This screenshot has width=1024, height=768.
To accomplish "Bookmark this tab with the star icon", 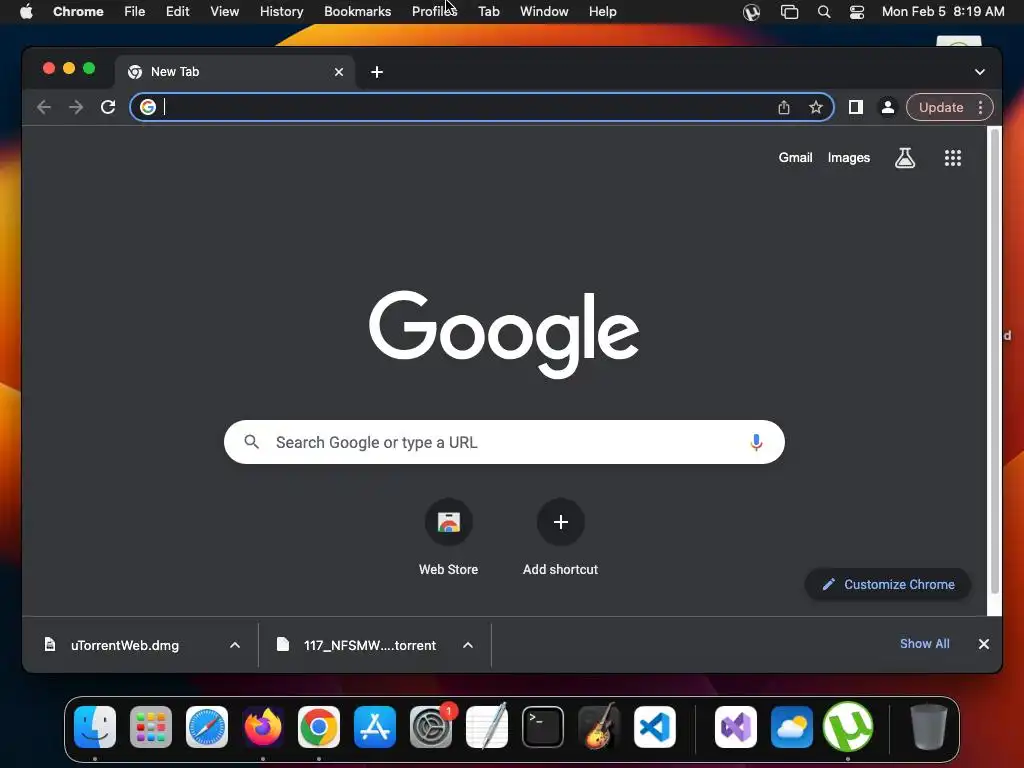I will (x=816, y=107).
